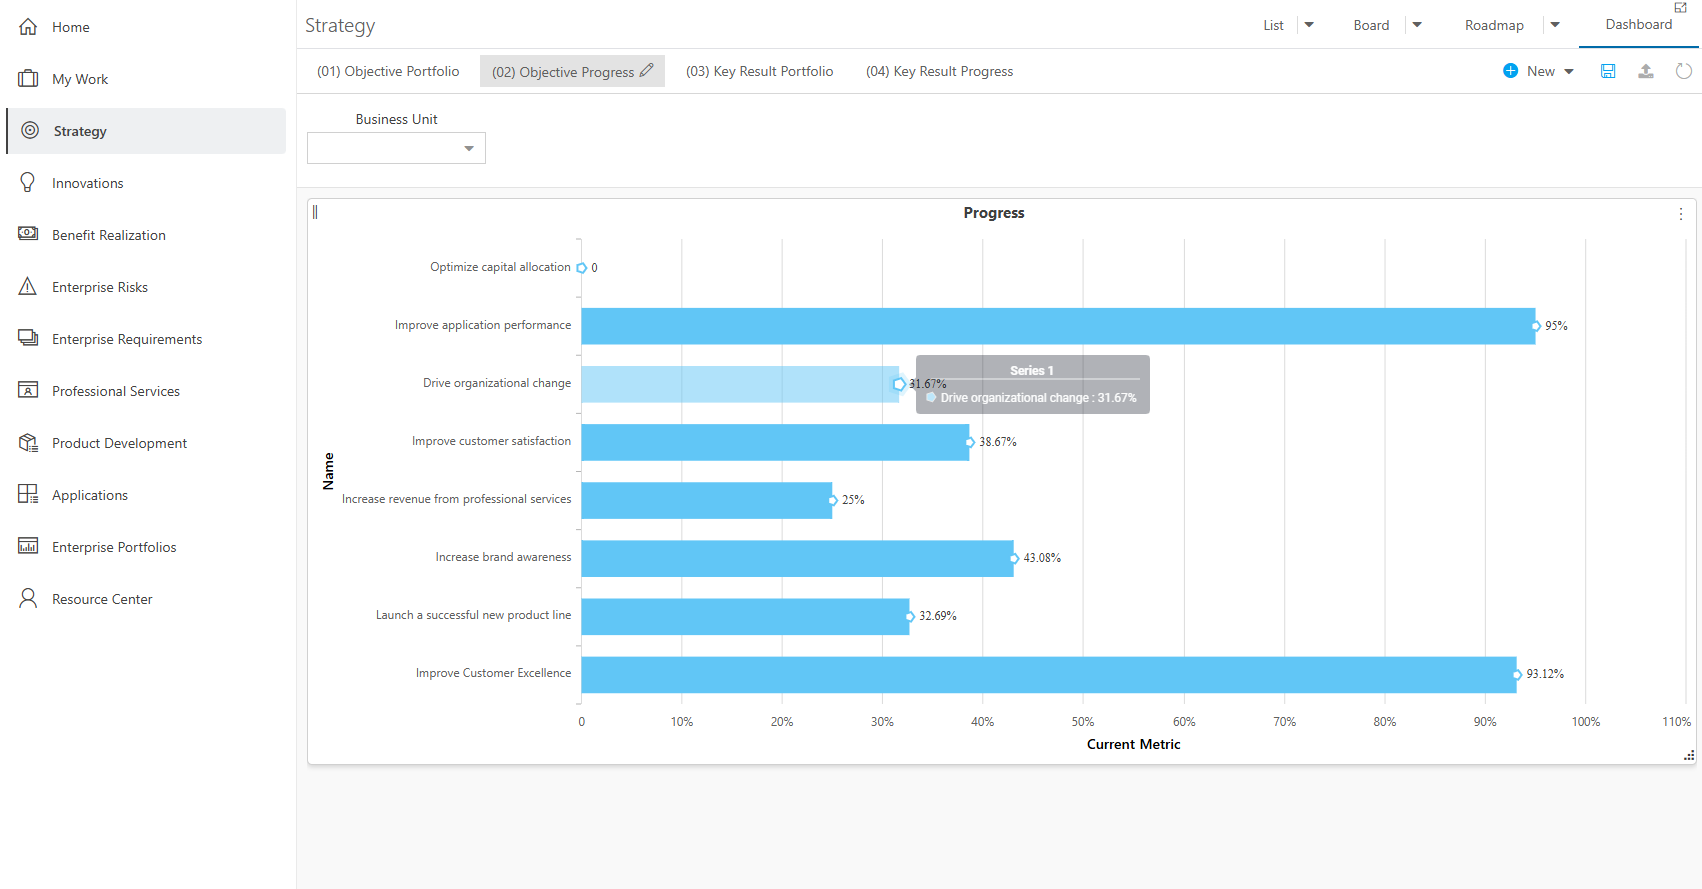Image resolution: width=1702 pixels, height=889 pixels.
Task: Click the Applications grid icon
Action: coord(28,494)
